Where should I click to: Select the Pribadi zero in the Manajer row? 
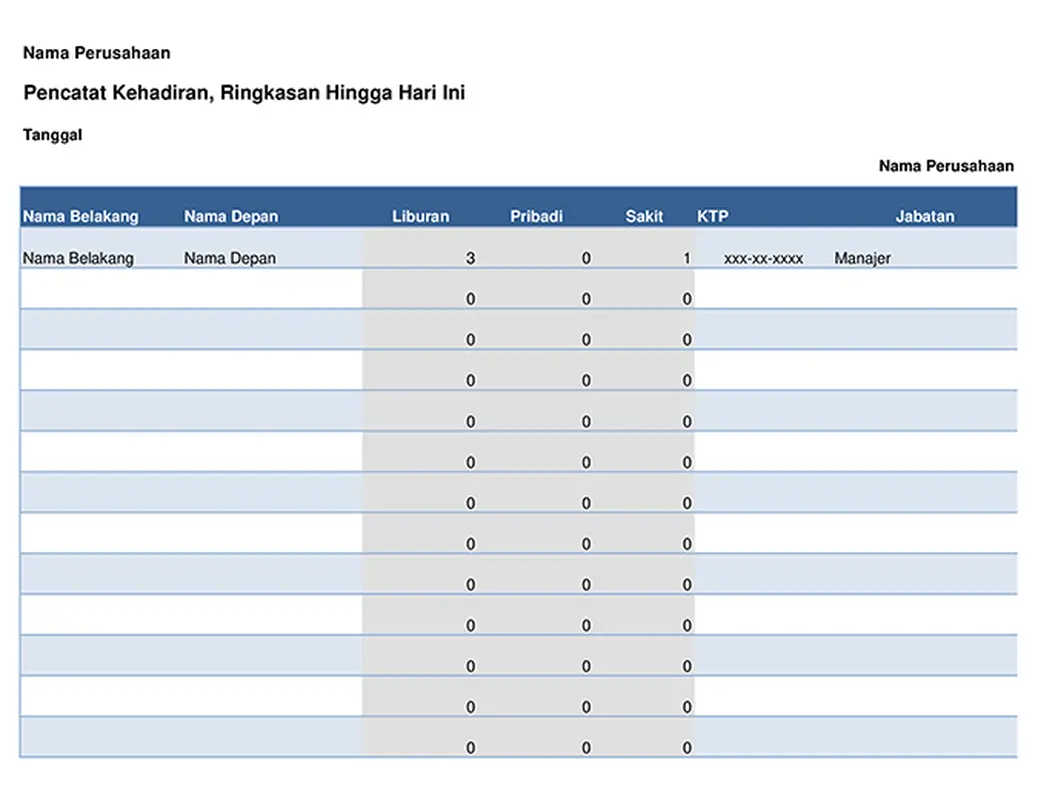click(586, 258)
